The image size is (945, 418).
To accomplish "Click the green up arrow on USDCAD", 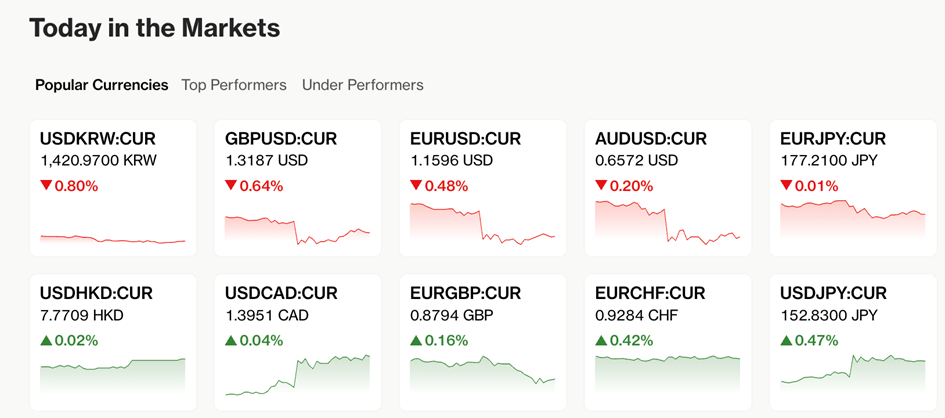I will (231, 340).
